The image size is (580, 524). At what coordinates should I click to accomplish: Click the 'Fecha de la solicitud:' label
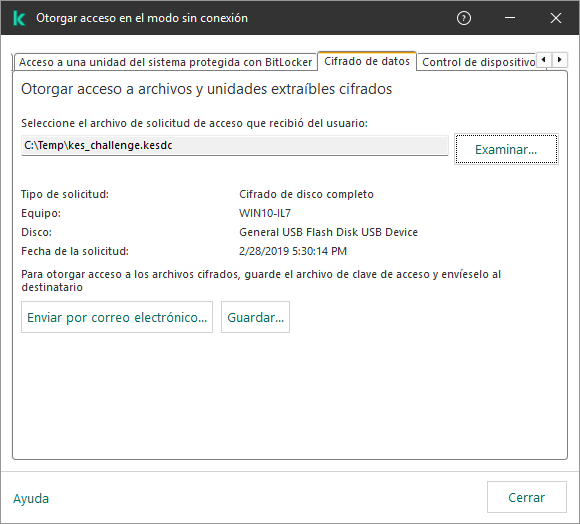tap(75, 251)
